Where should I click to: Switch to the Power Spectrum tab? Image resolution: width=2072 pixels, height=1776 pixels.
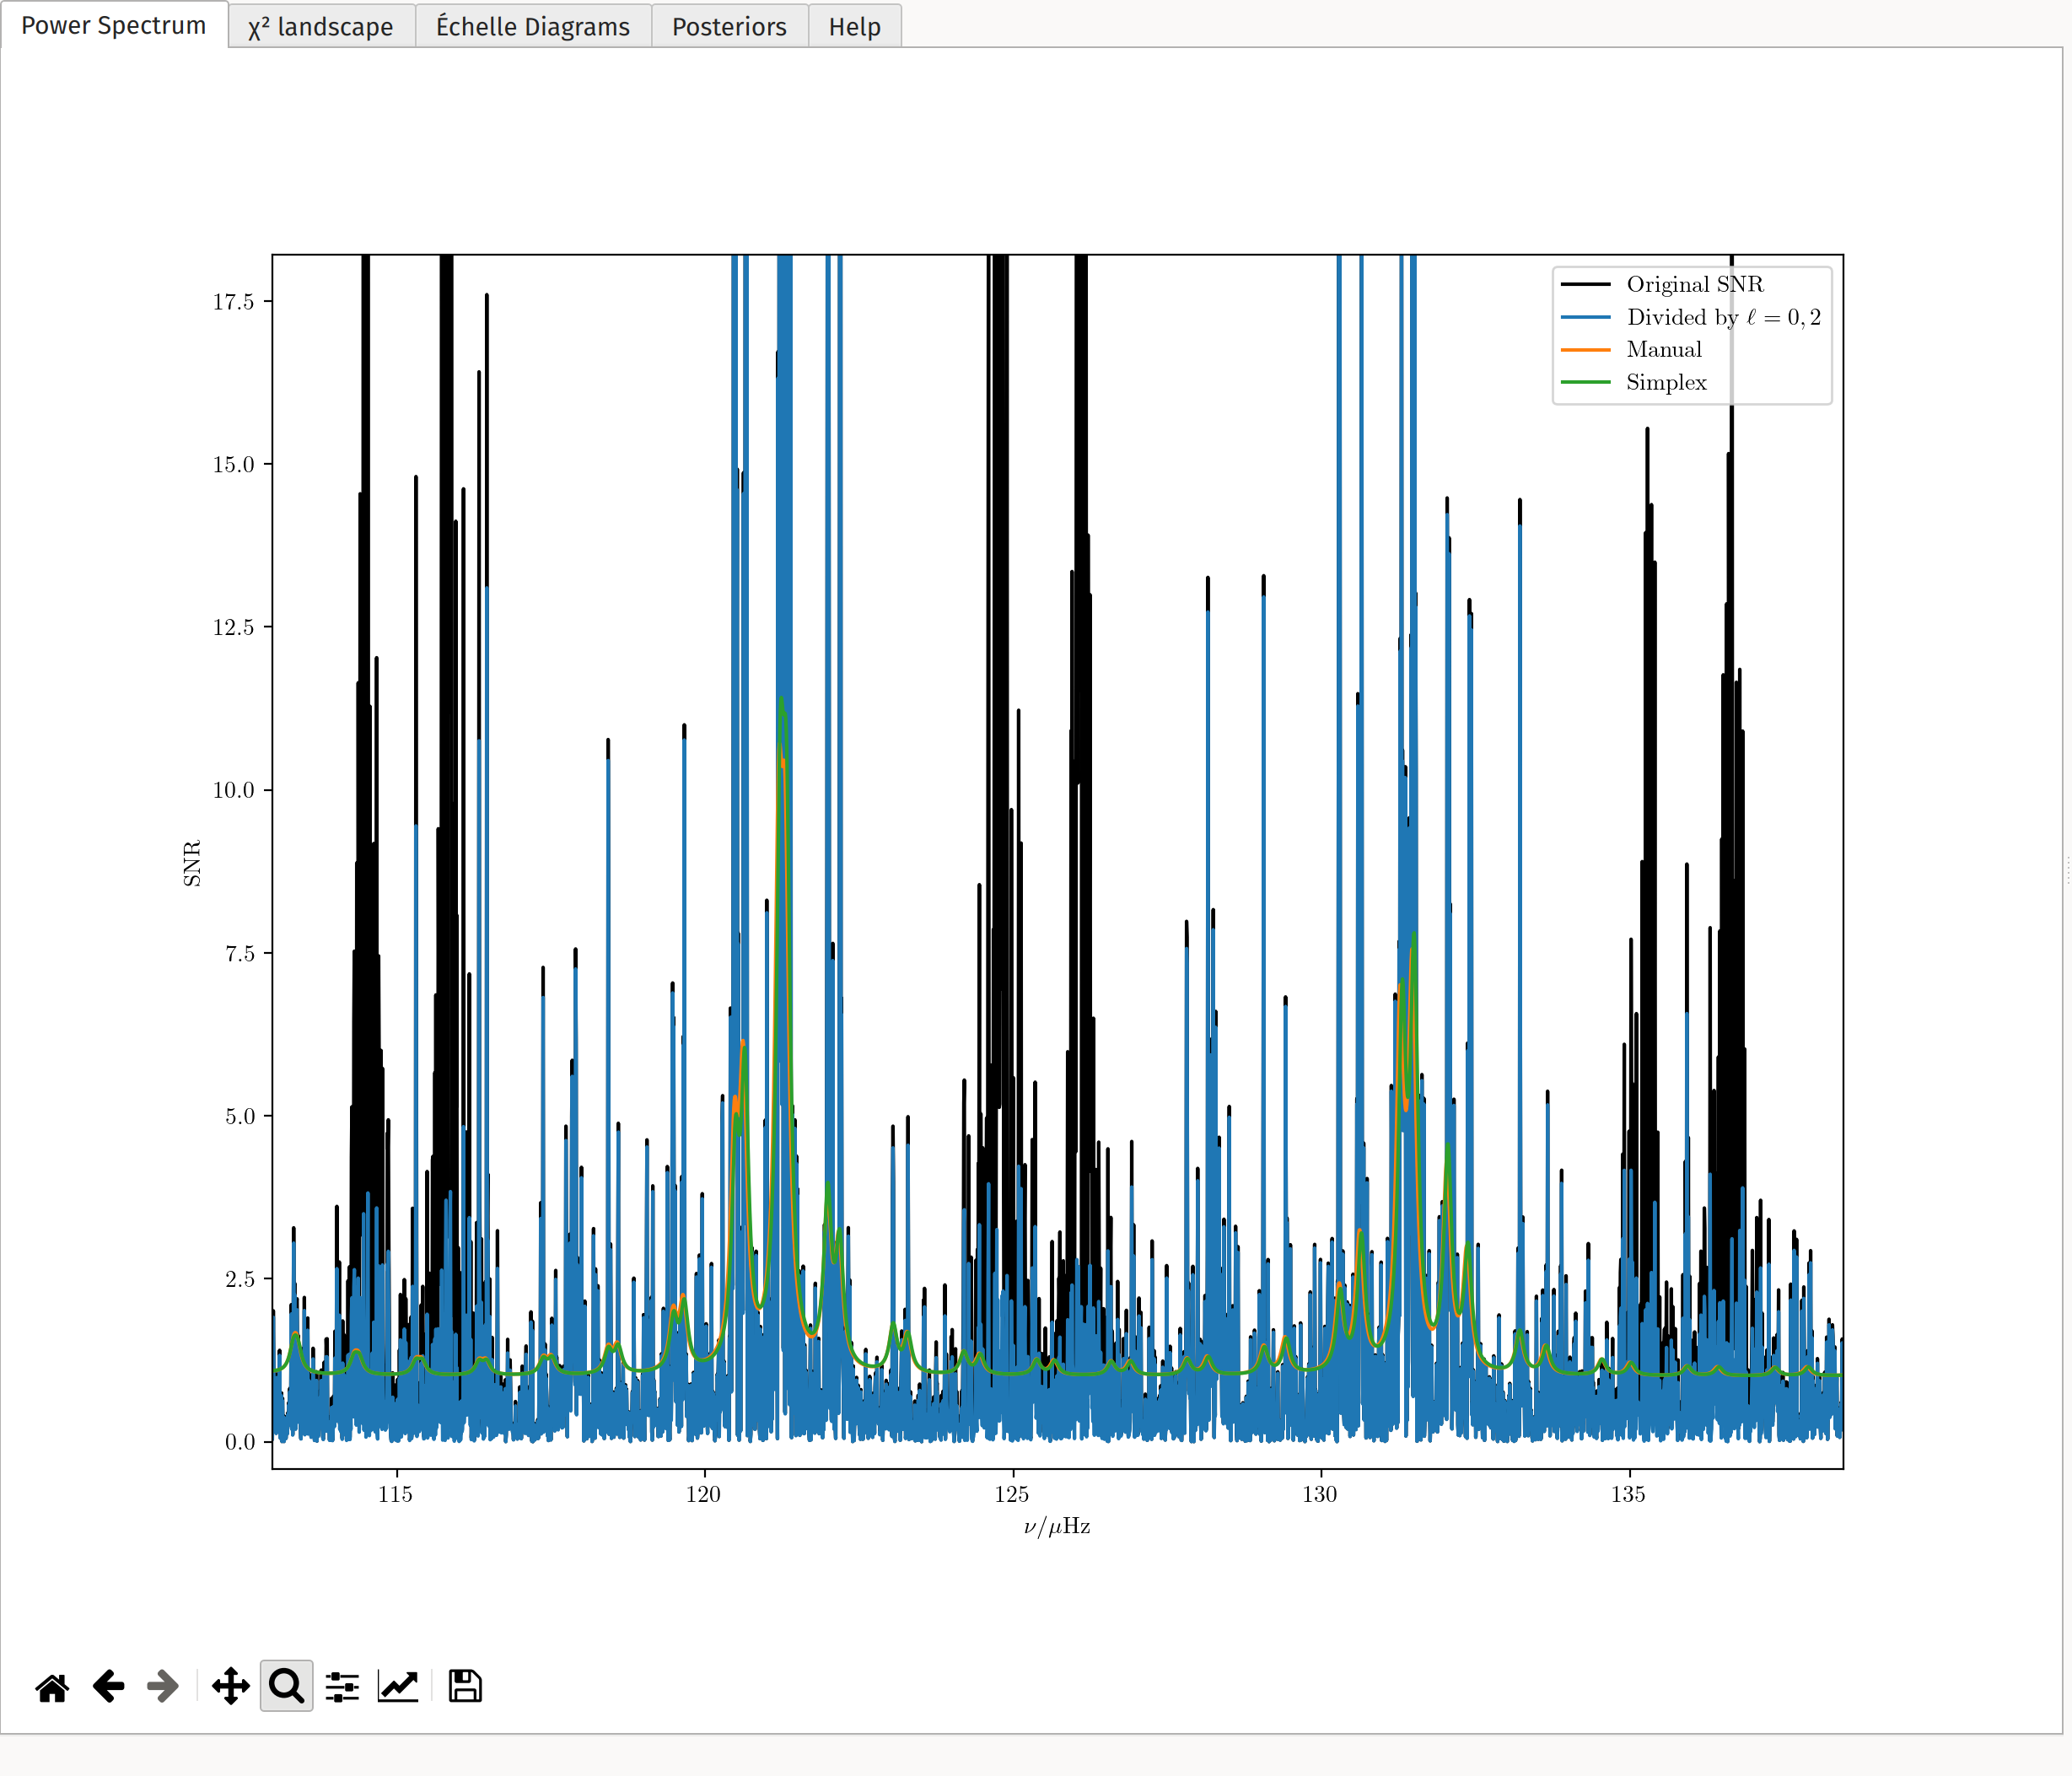click(x=113, y=25)
